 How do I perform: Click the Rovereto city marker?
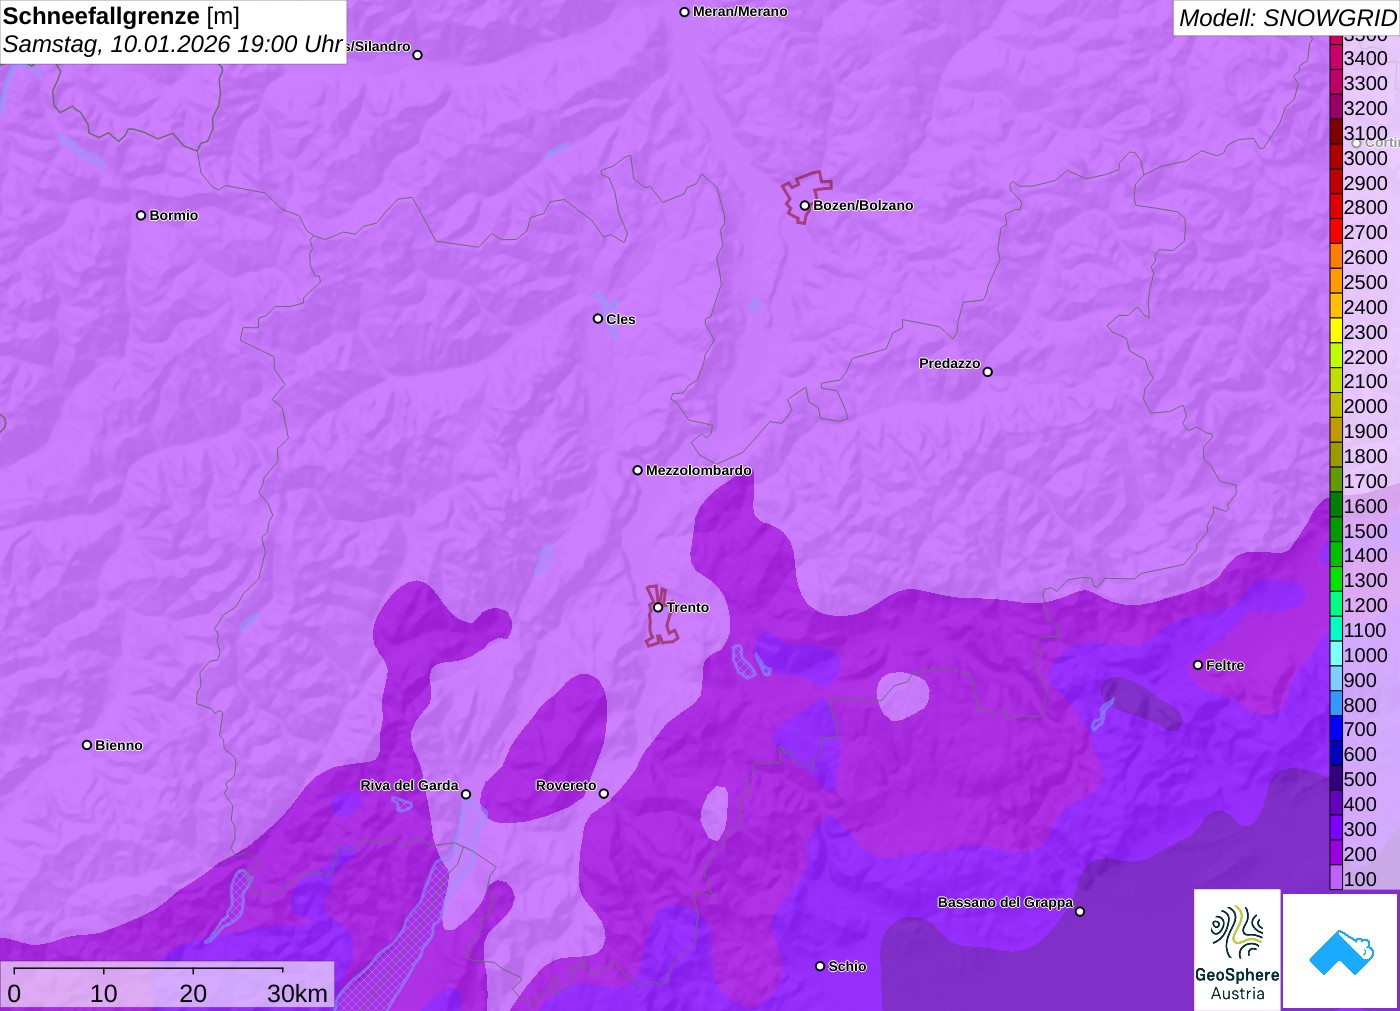click(x=603, y=794)
